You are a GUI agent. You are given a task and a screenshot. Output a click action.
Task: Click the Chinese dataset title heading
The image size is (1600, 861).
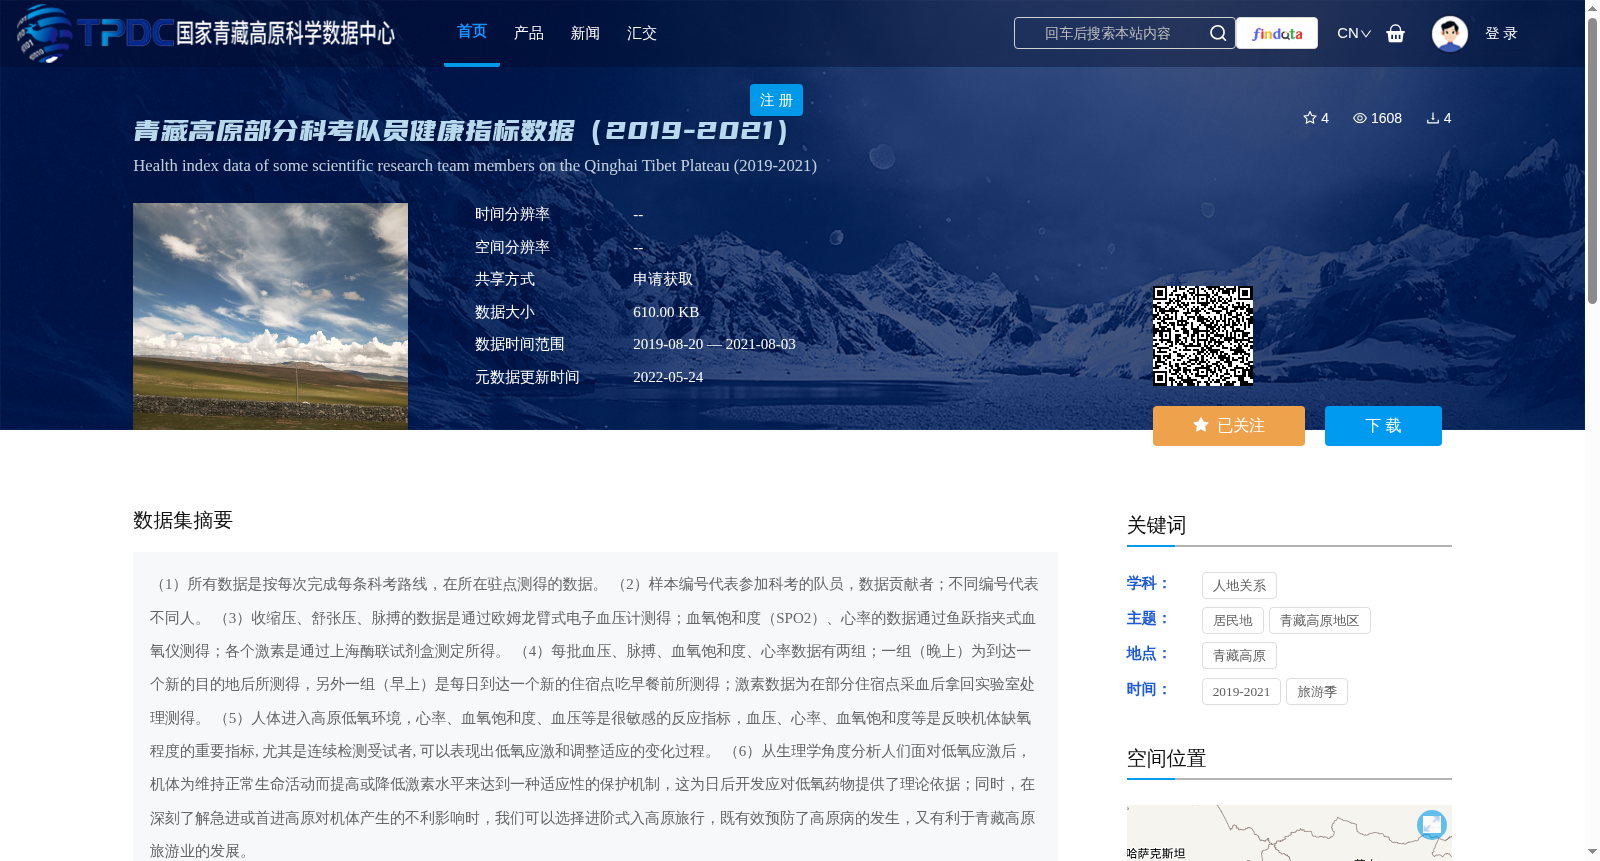461,131
